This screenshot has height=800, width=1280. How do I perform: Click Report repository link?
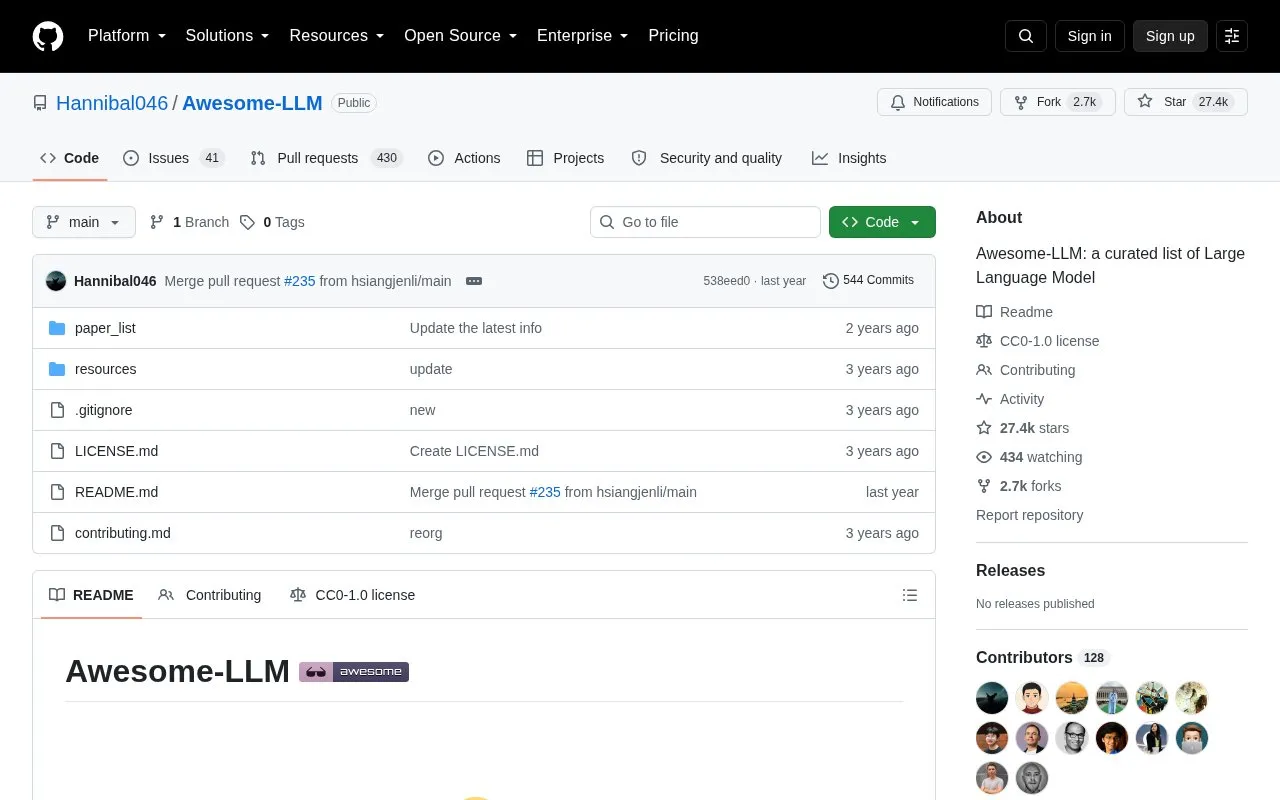pos(1029,515)
